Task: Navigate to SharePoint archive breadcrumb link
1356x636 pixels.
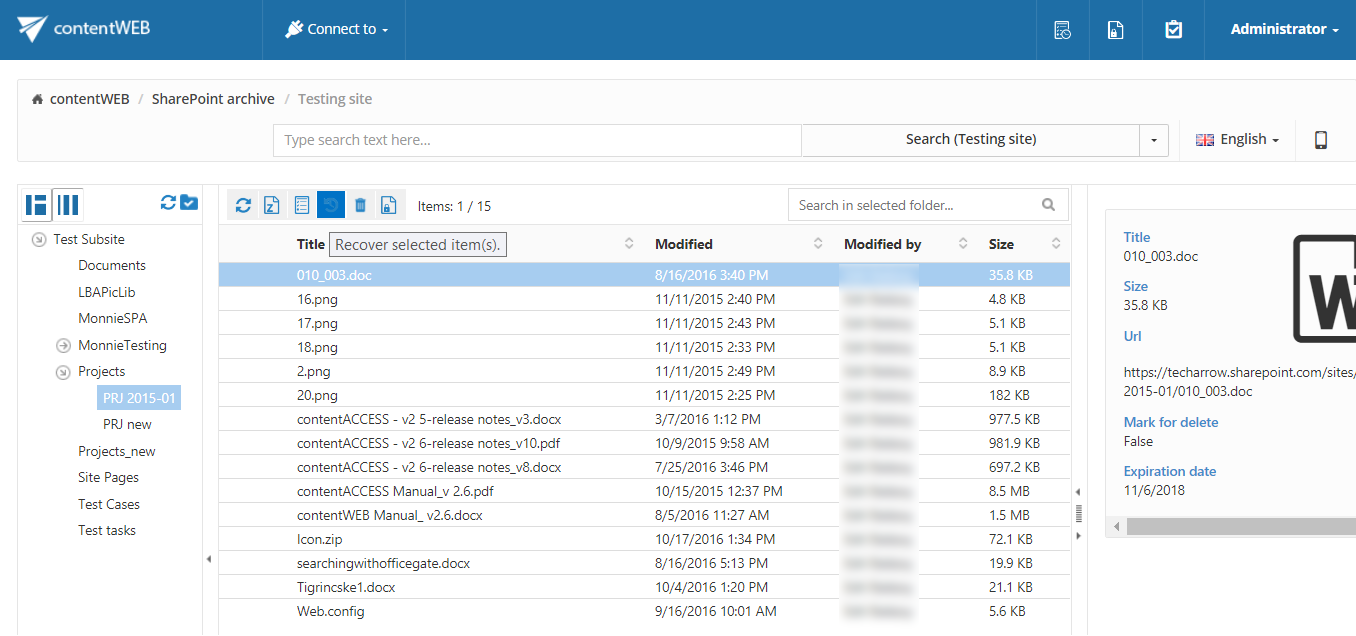Action: click(213, 99)
